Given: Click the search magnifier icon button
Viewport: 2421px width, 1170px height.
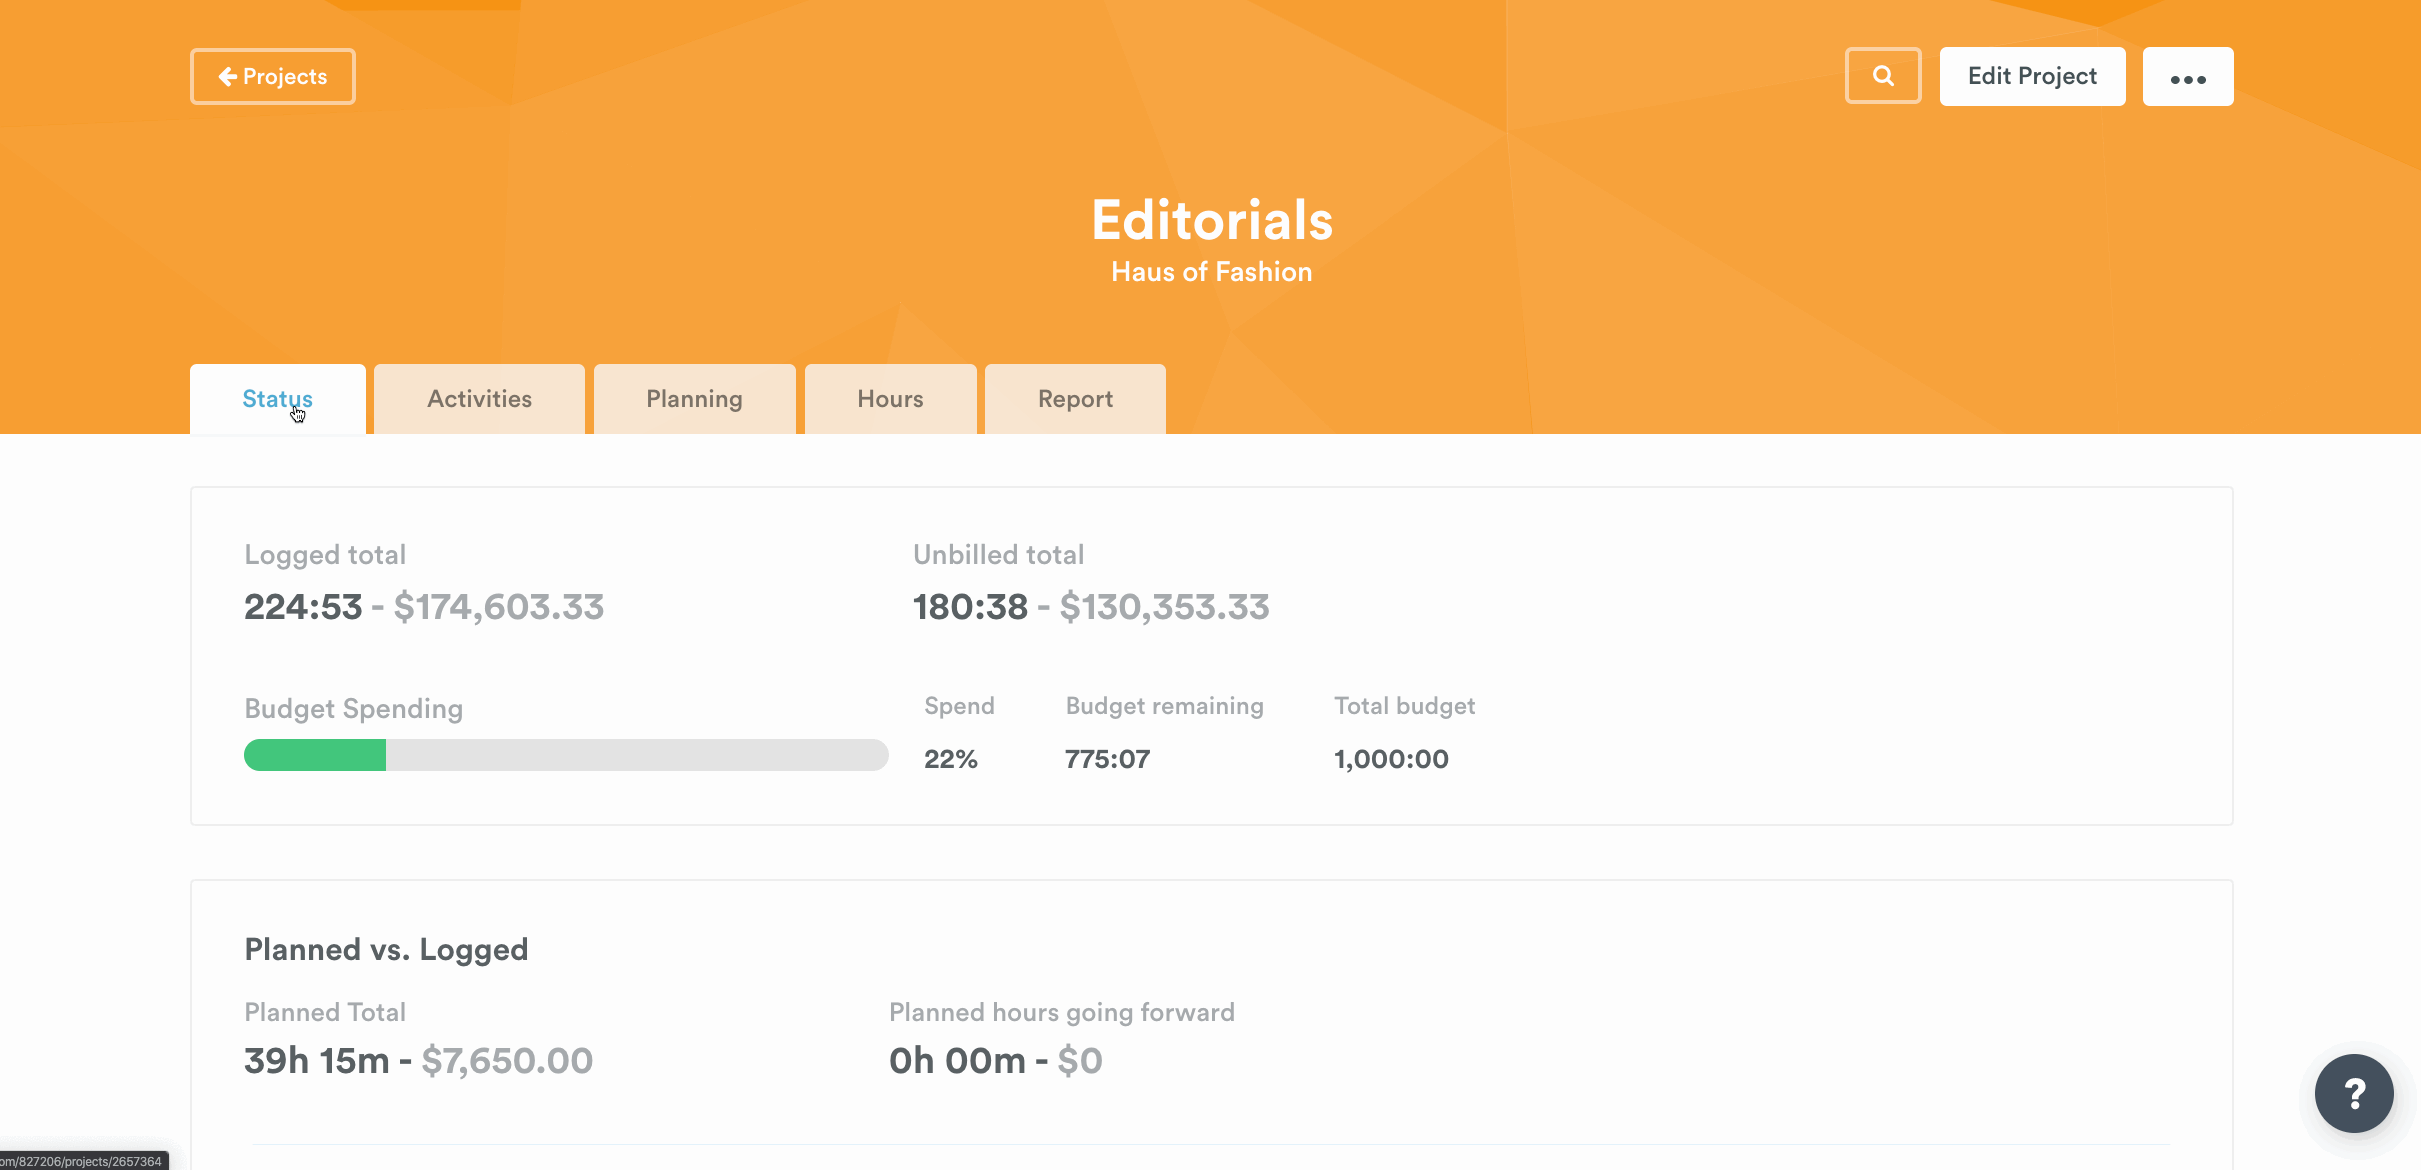Looking at the screenshot, I should [1882, 76].
